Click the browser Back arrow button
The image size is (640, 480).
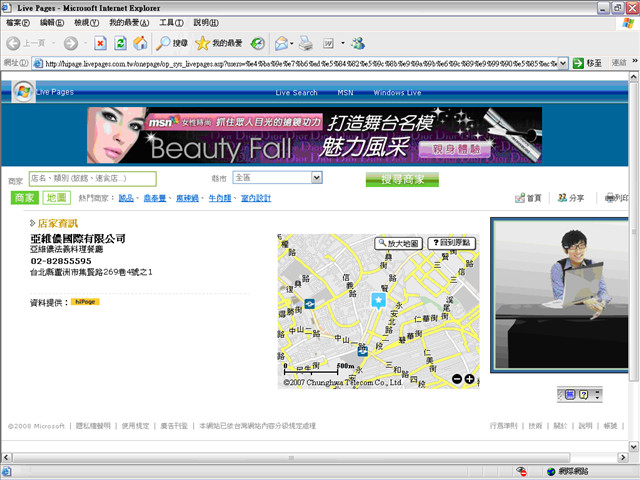[x=13, y=43]
